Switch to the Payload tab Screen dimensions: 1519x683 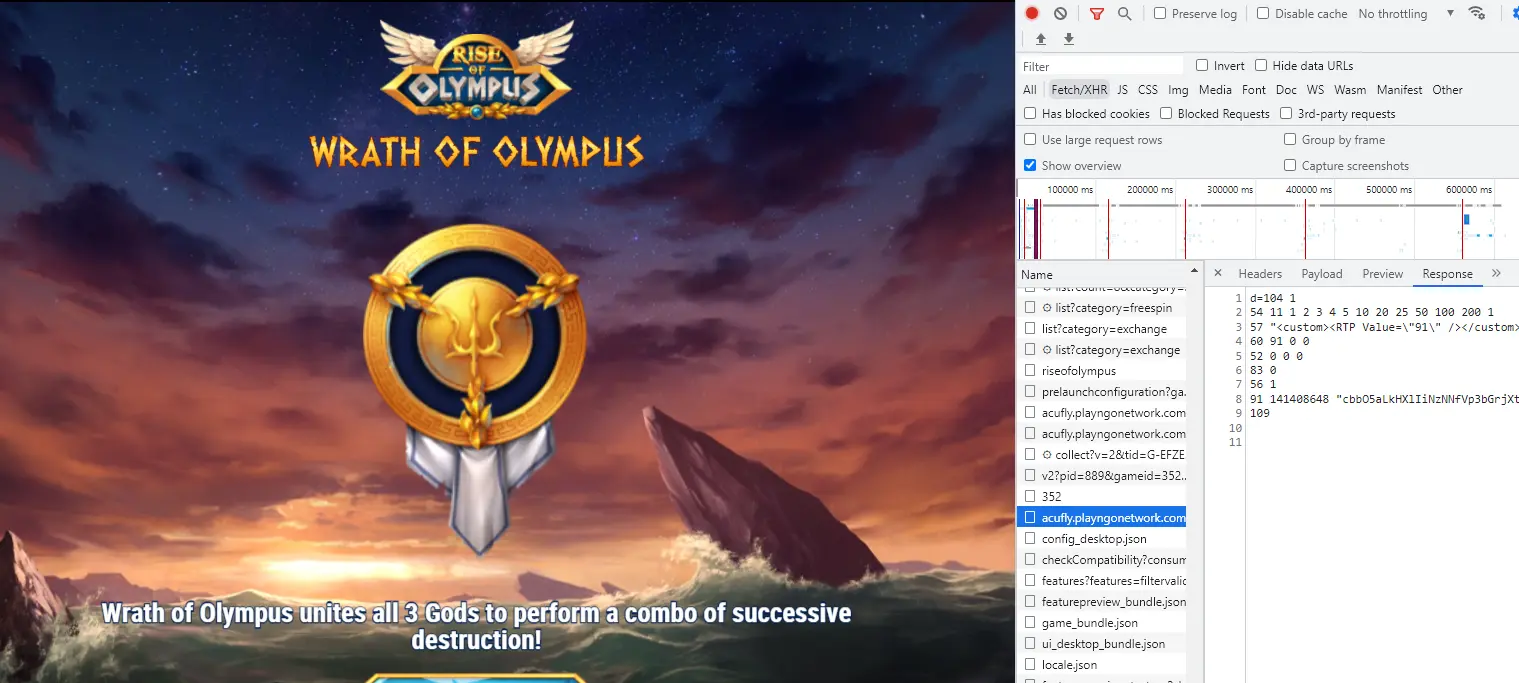point(1322,274)
